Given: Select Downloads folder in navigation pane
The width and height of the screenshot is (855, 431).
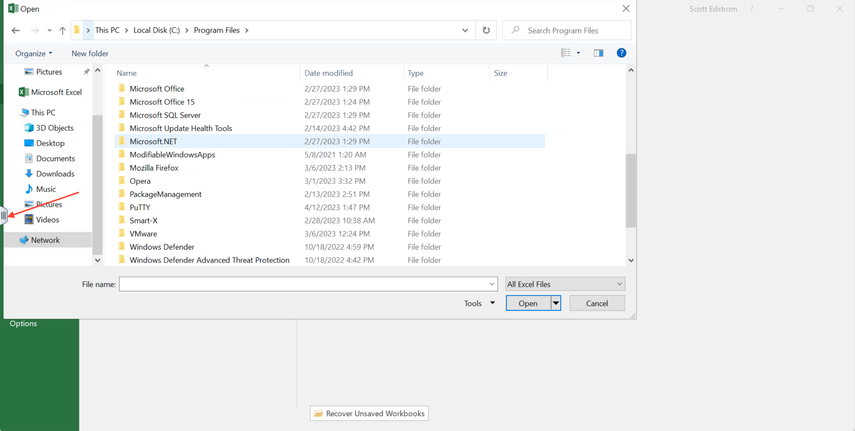Looking at the screenshot, I should [55, 174].
